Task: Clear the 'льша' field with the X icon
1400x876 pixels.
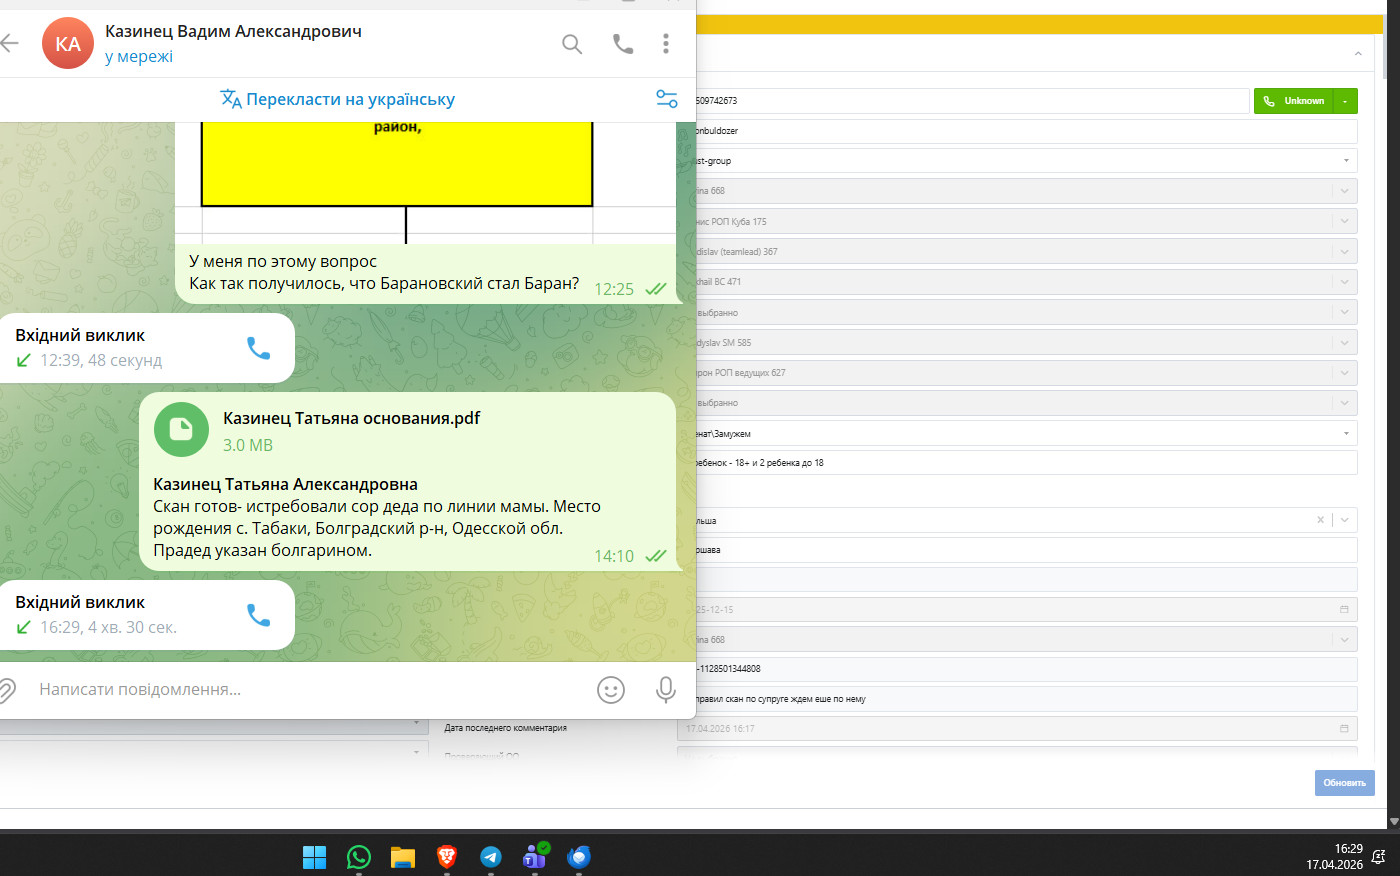Action: [1320, 520]
